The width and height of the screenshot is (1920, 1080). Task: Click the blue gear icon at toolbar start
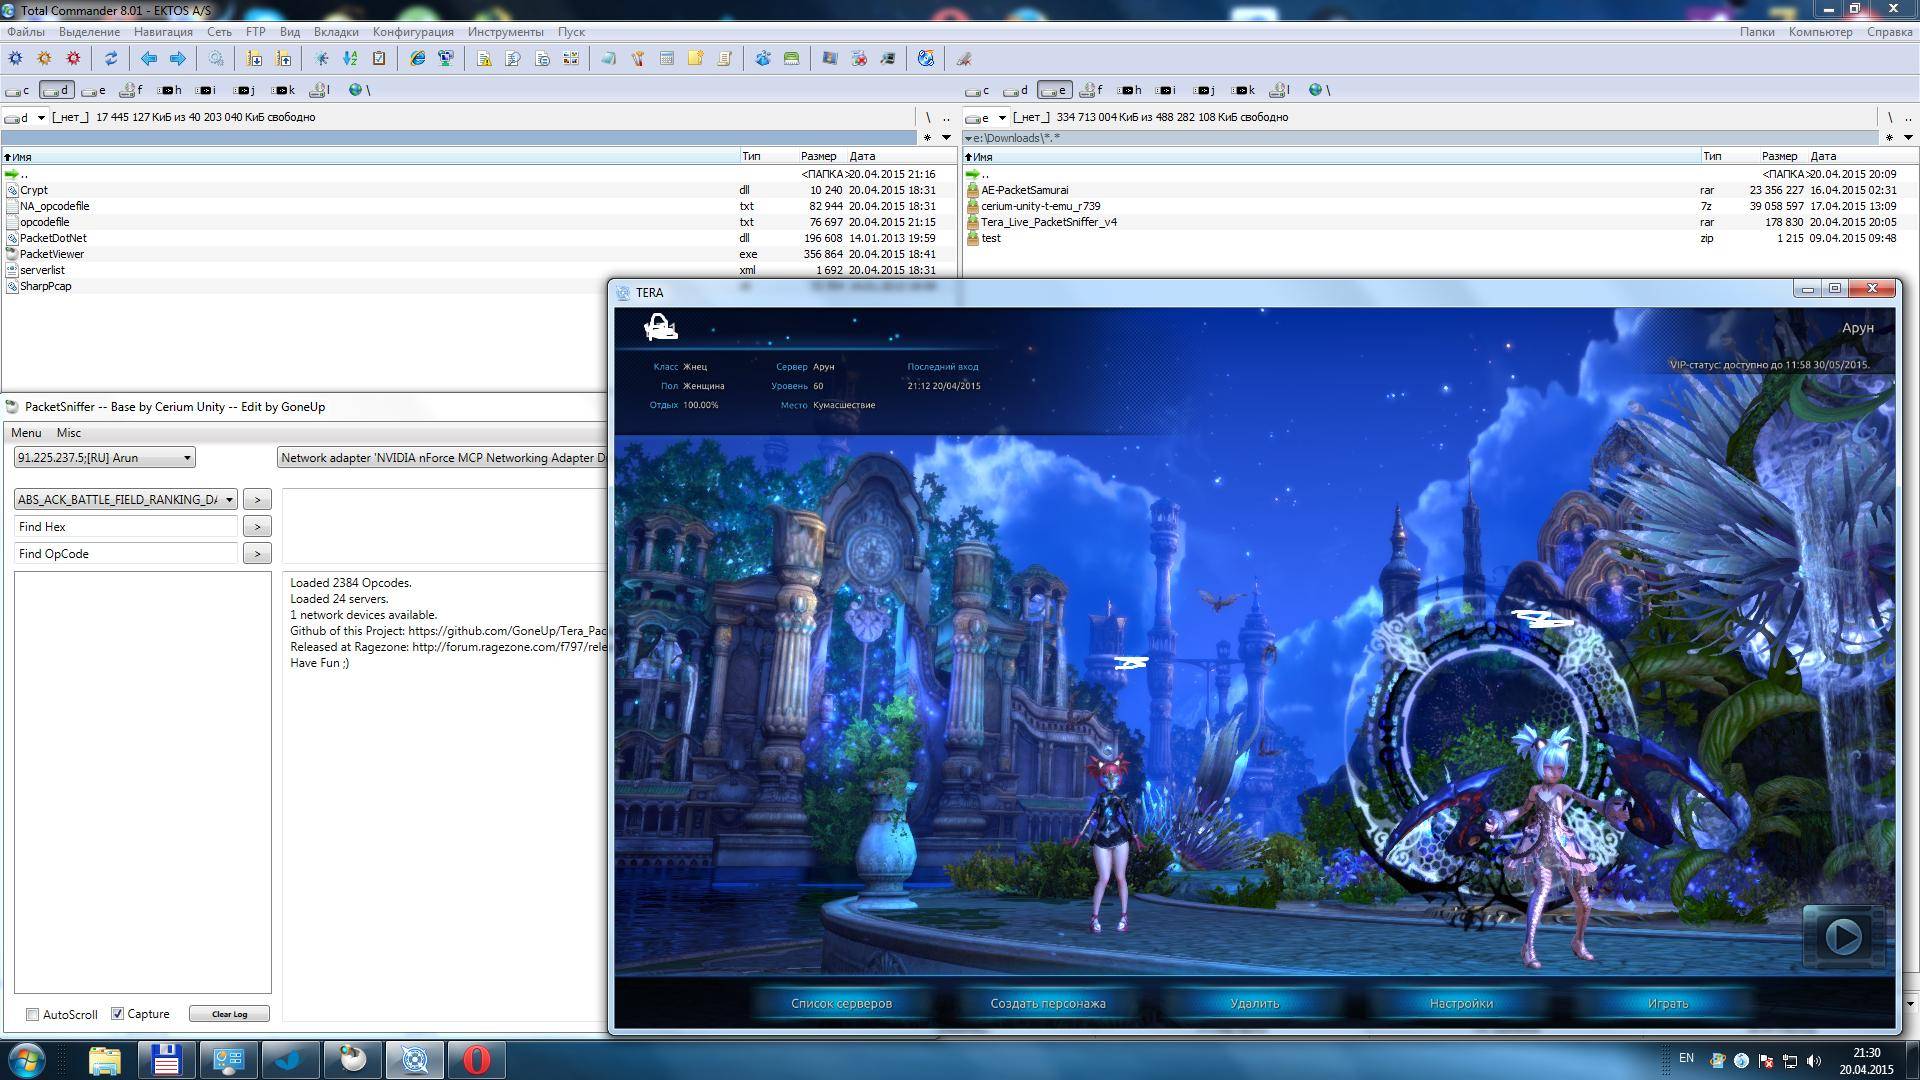(x=15, y=59)
